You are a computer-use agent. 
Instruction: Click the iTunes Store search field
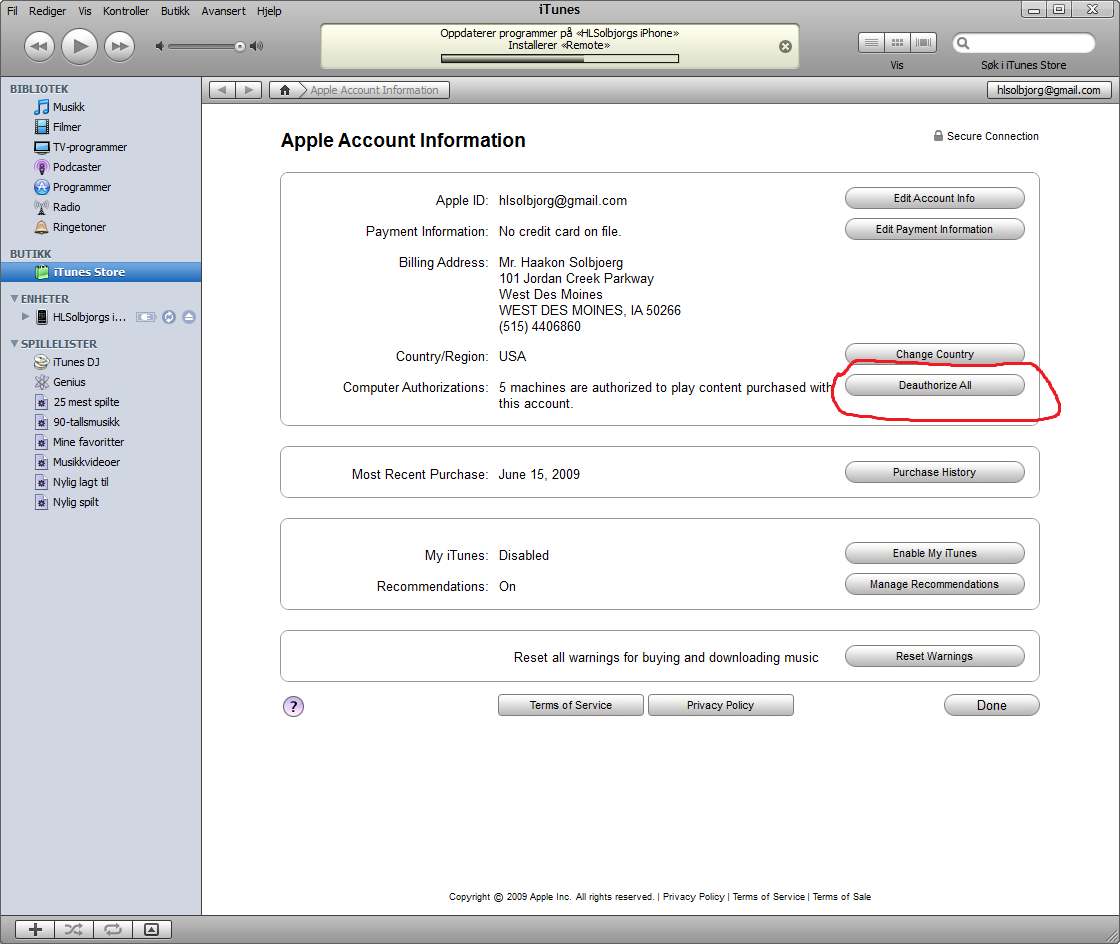click(x=1024, y=44)
